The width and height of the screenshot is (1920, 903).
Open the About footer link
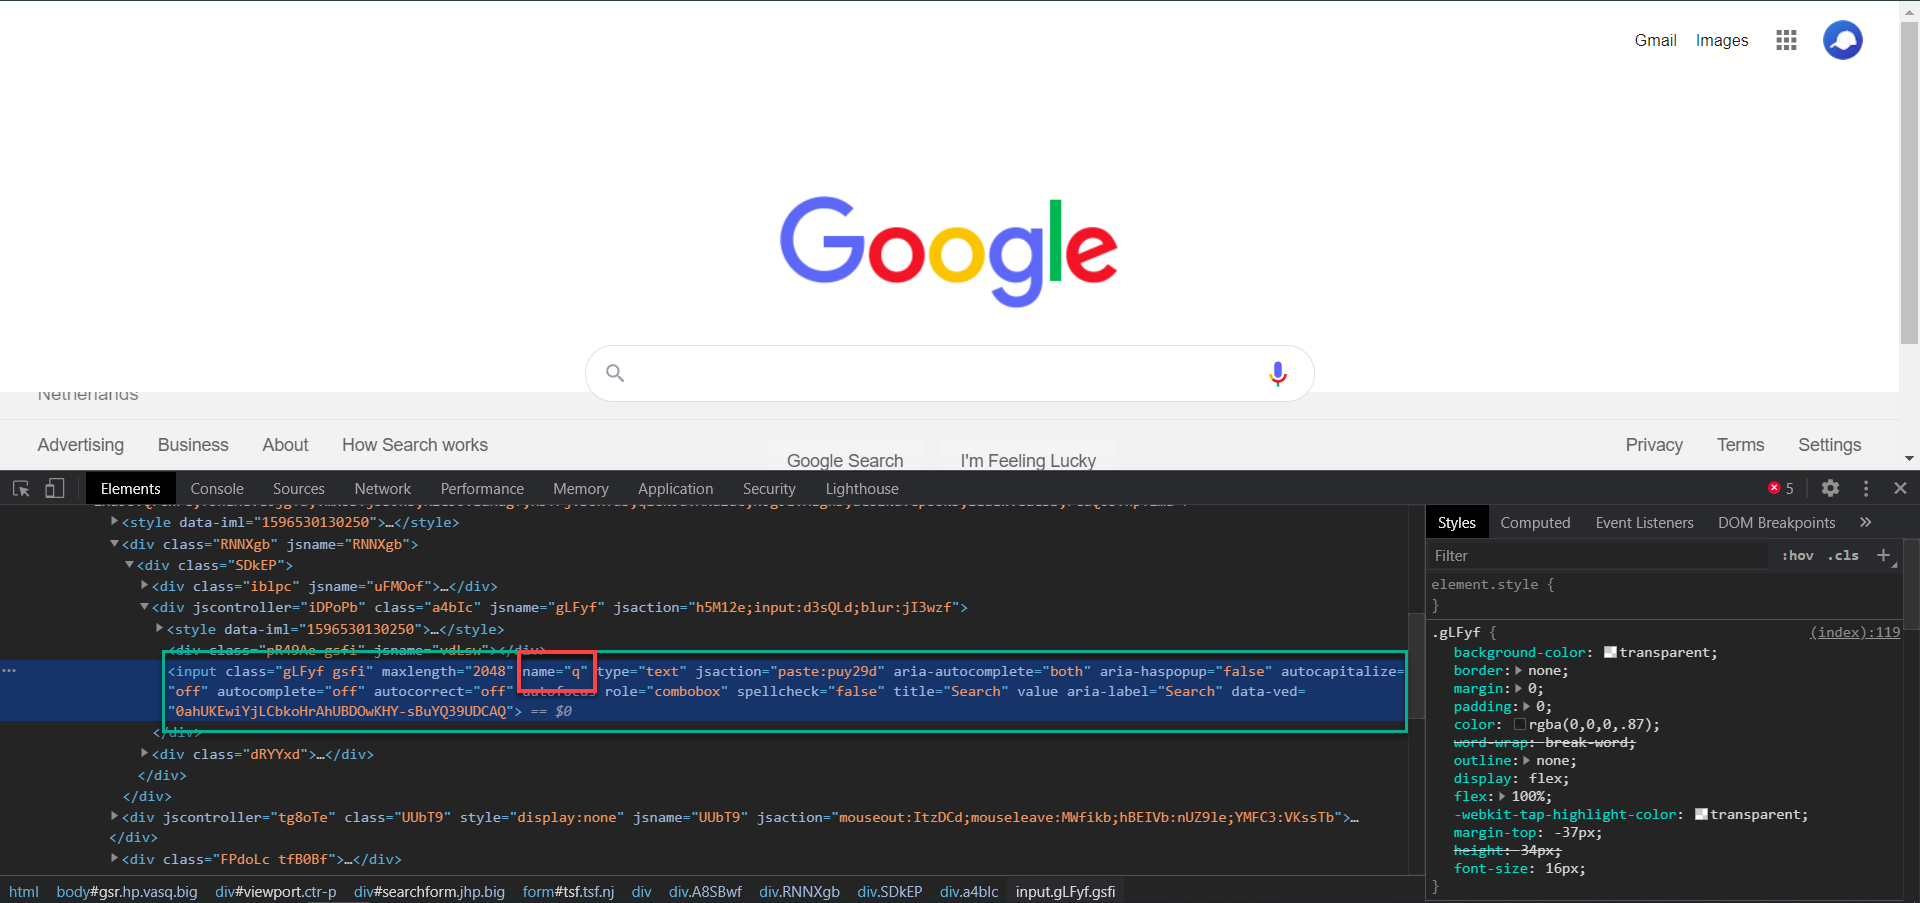285,445
